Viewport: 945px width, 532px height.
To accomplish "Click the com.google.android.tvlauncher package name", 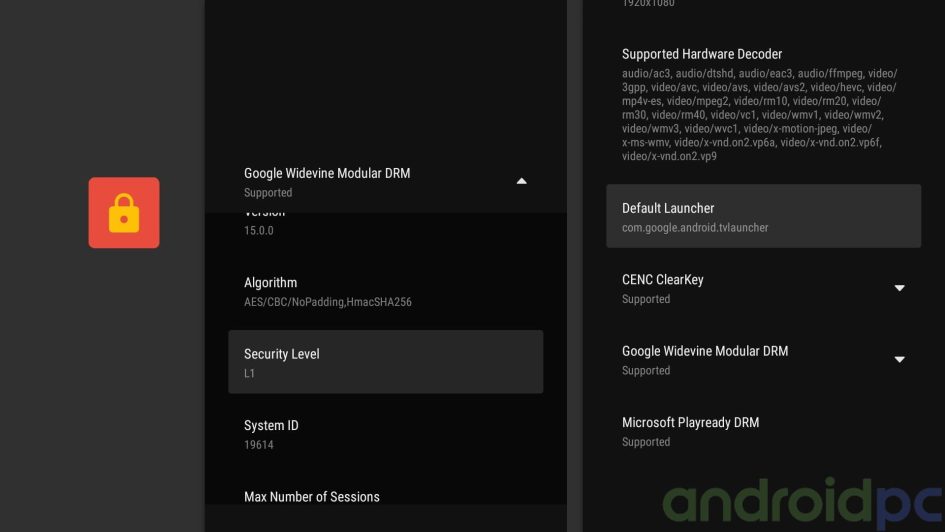I will click(x=695, y=228).
